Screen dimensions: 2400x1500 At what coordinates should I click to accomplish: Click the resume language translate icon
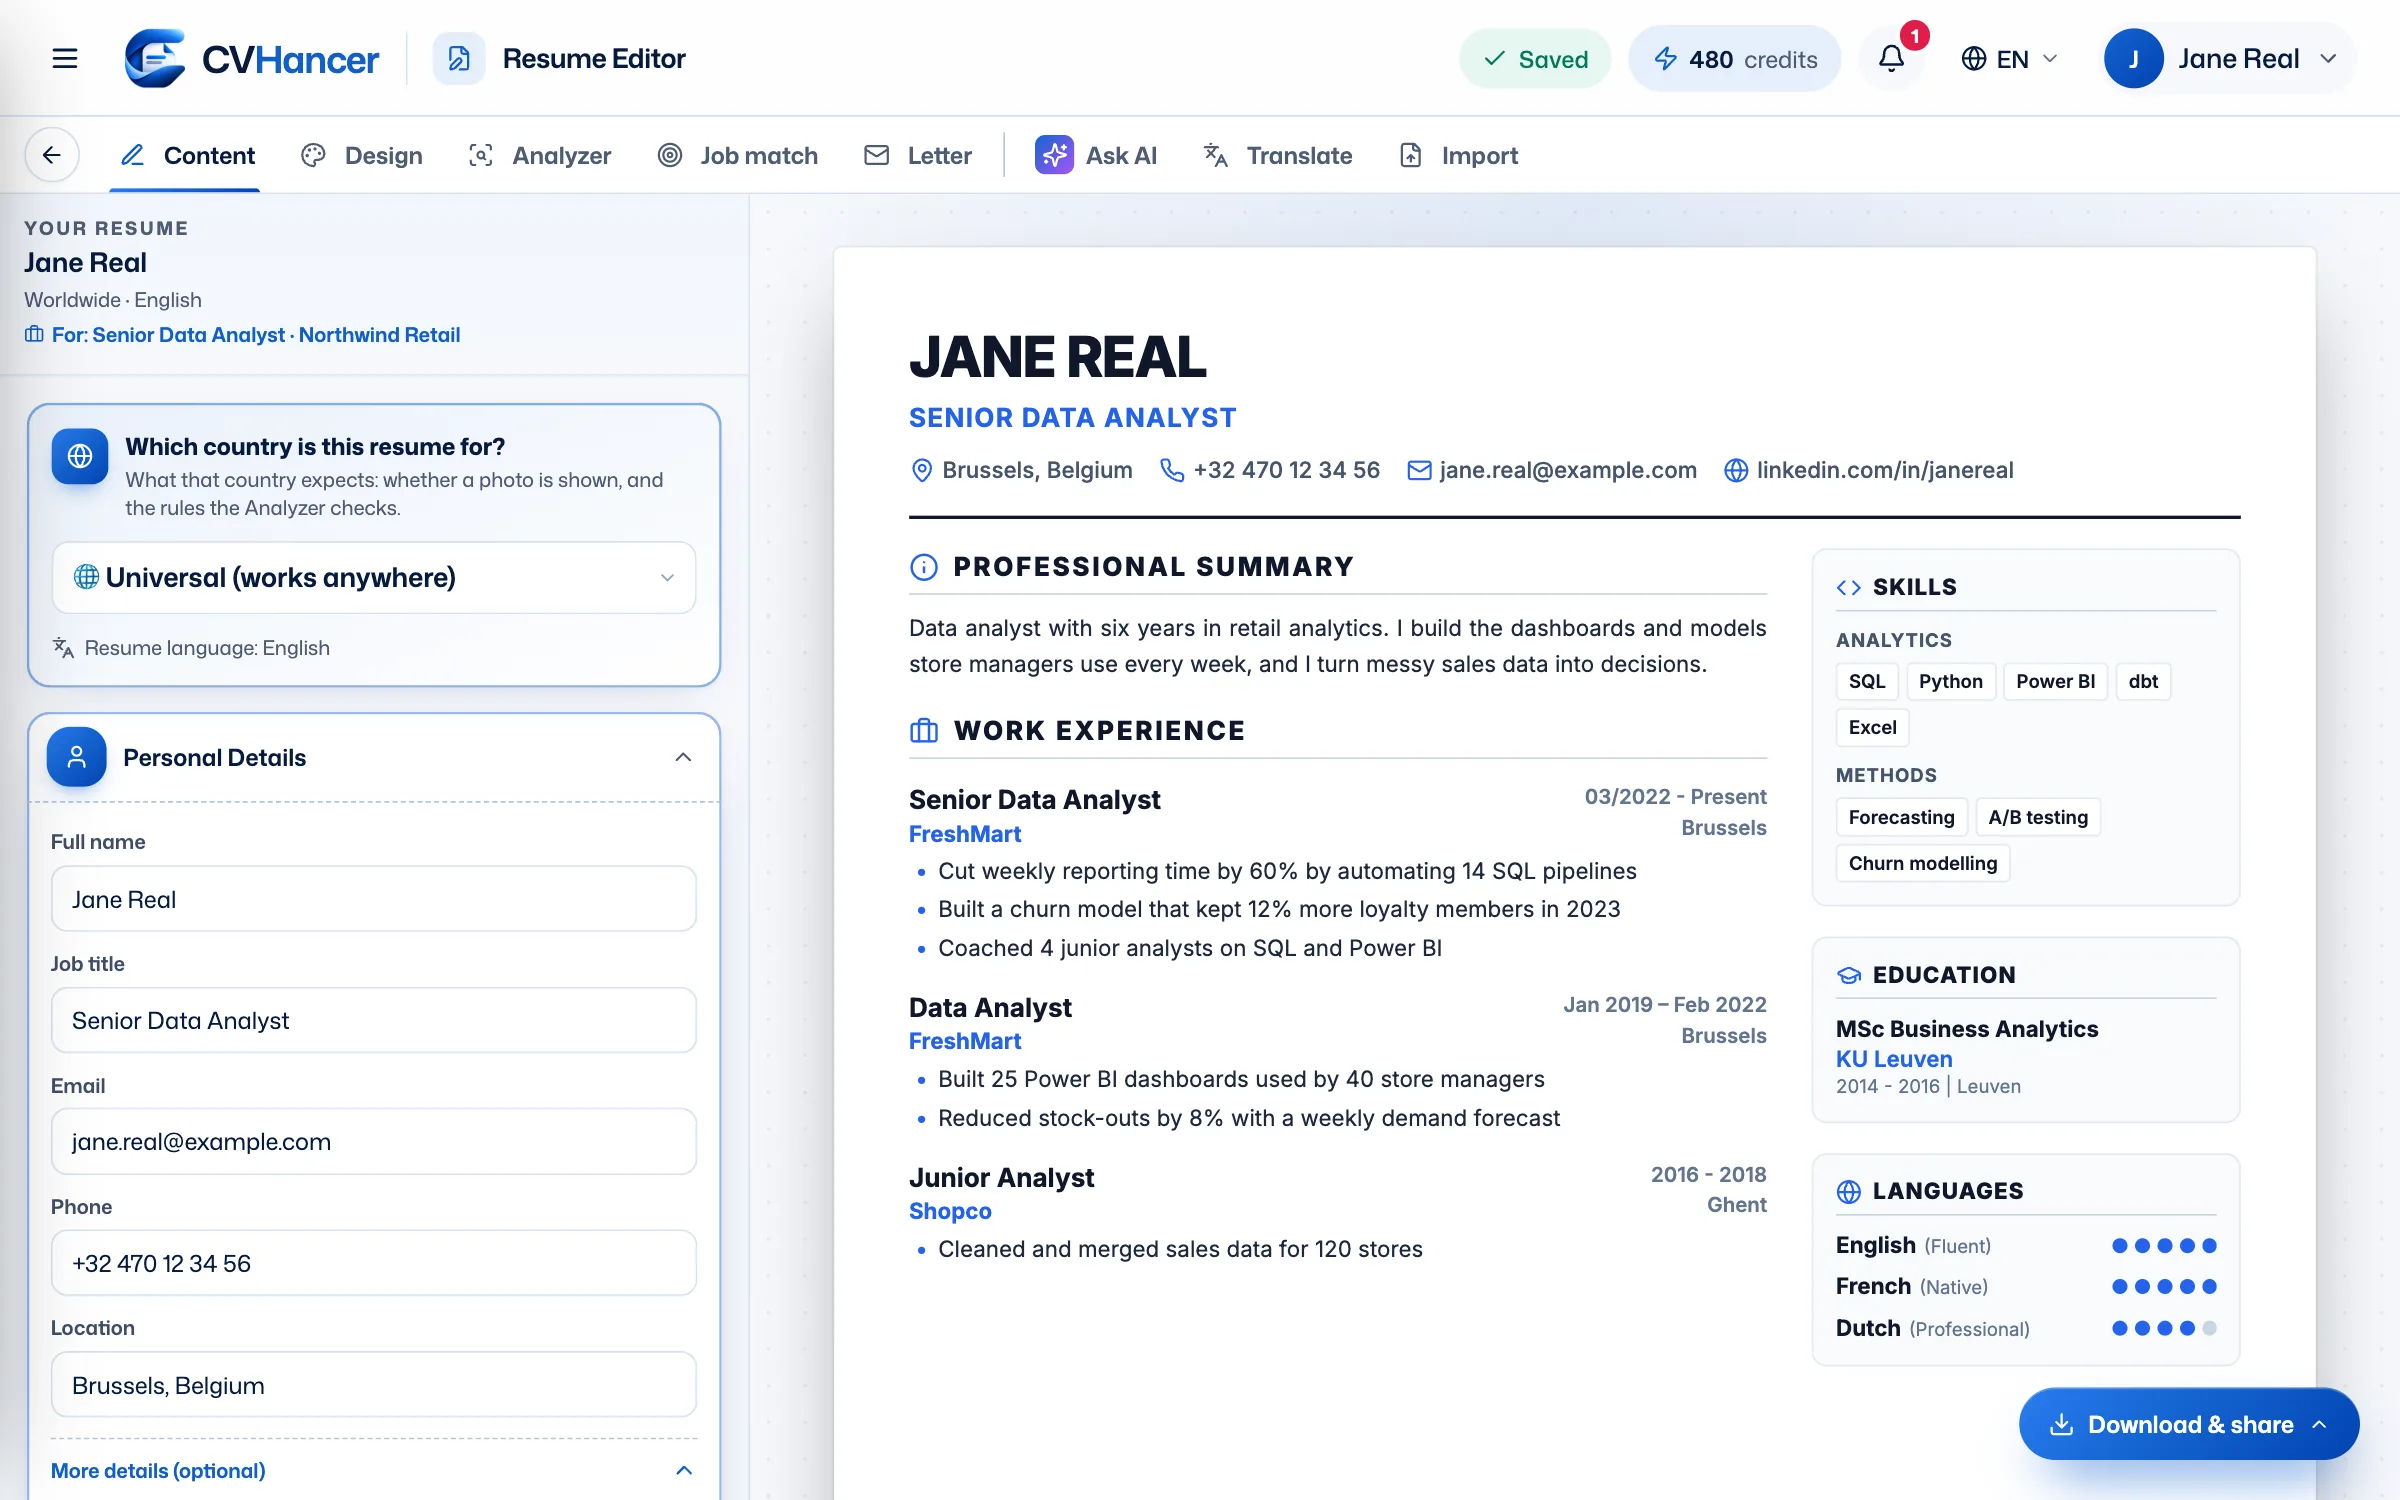(x=63, y=647)
